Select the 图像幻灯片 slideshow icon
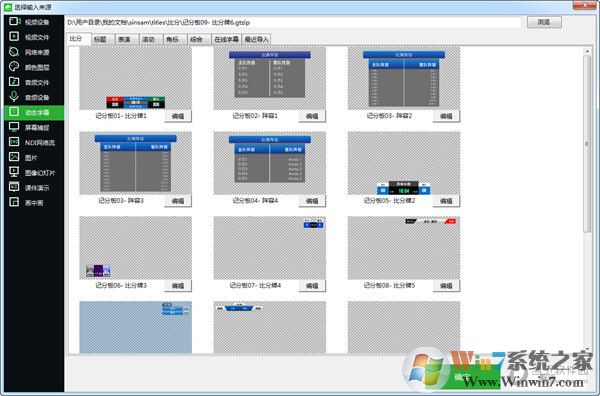Image resolution: width=600 pixels, height=396 pixels. pyautogui.click(x=14, y=172)
